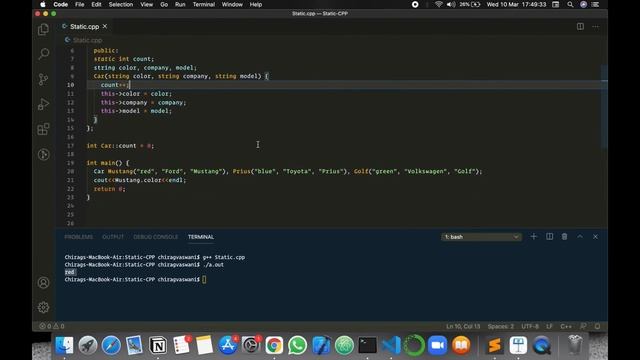Change indentation via 'Spaces: 2'
The width and height of the screenshot is (640, 360).
click(x=501, y=326)
